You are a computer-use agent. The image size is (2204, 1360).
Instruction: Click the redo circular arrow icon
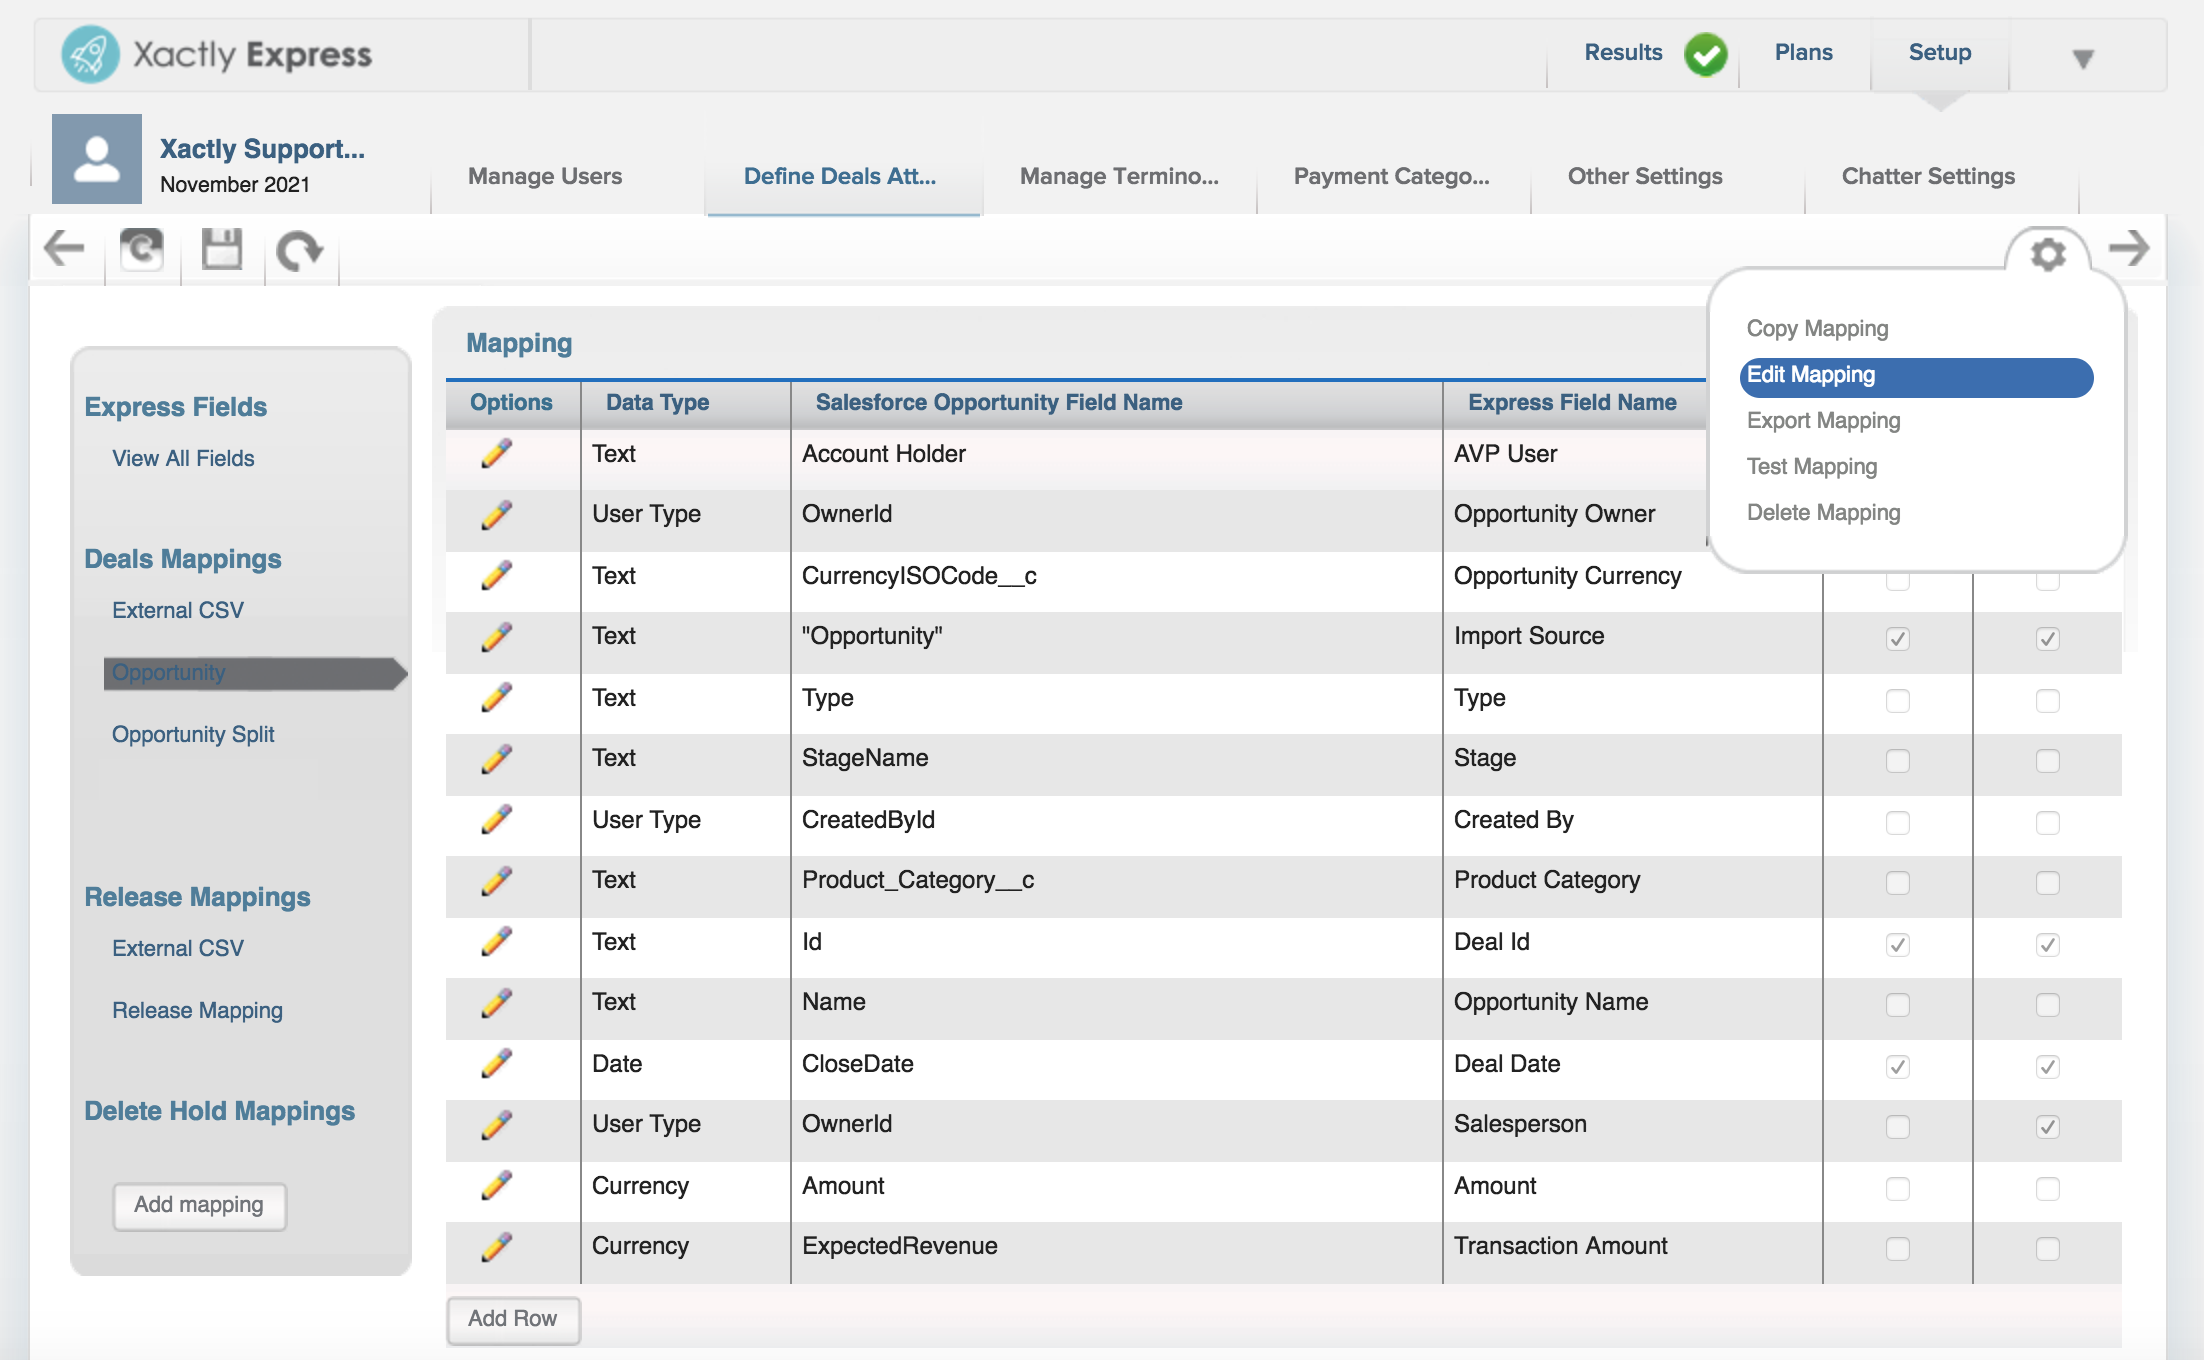pyautogui.click(x=300, y=251)
